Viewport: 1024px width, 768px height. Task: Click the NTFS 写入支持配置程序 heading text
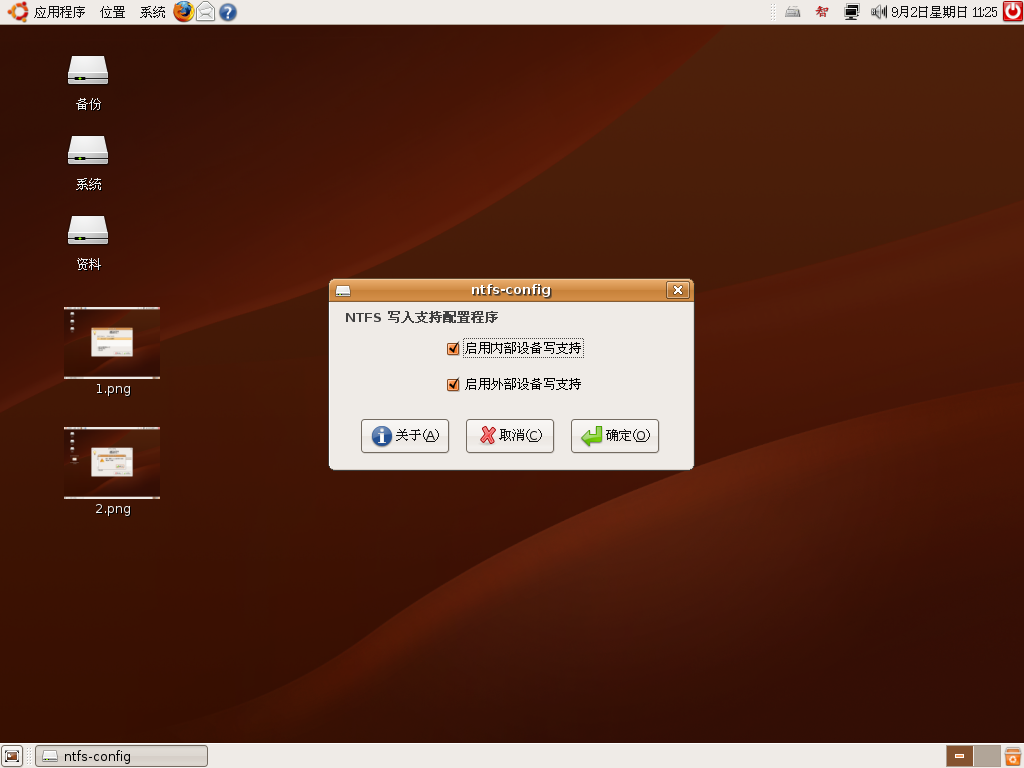(421, 317)
